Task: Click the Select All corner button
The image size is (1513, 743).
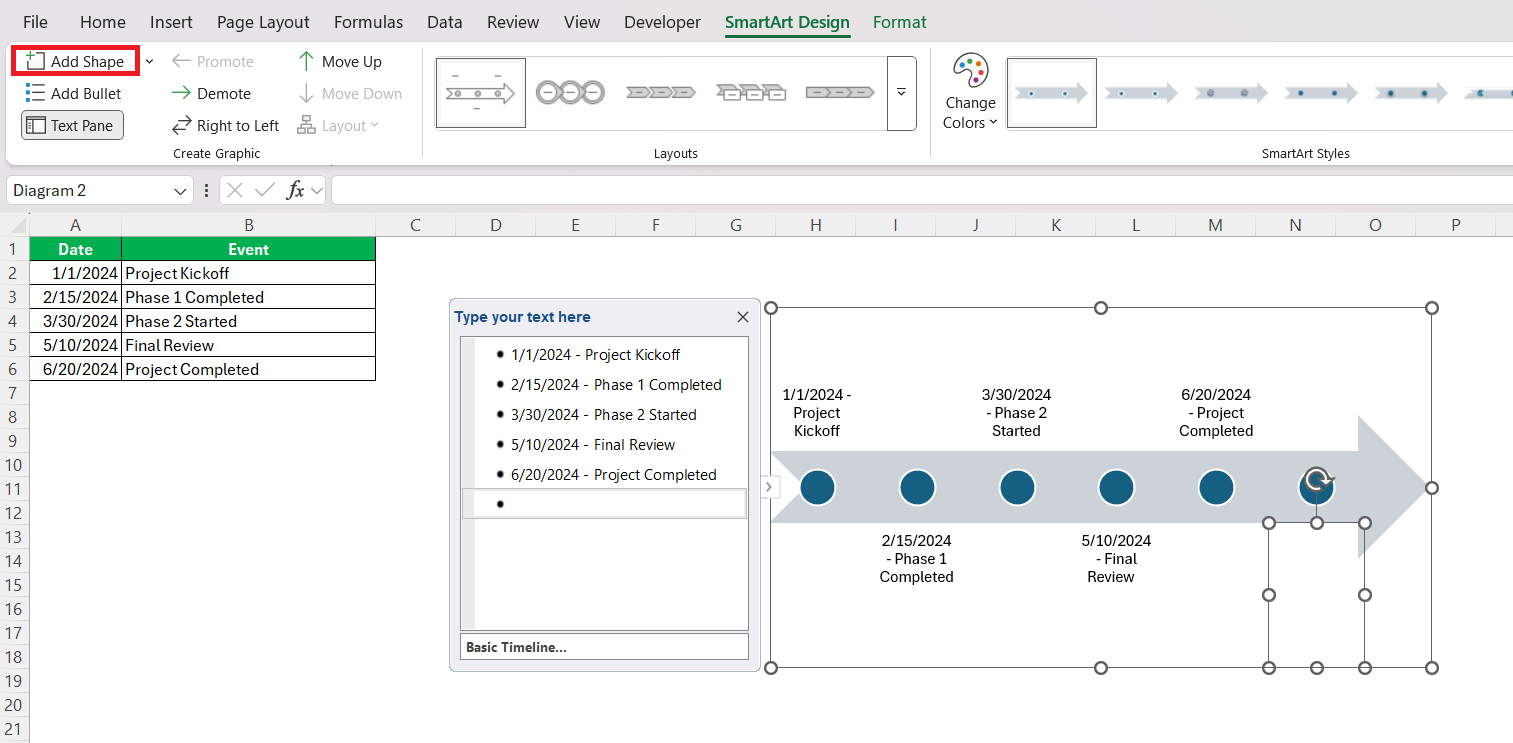Action: pos(14,225)
